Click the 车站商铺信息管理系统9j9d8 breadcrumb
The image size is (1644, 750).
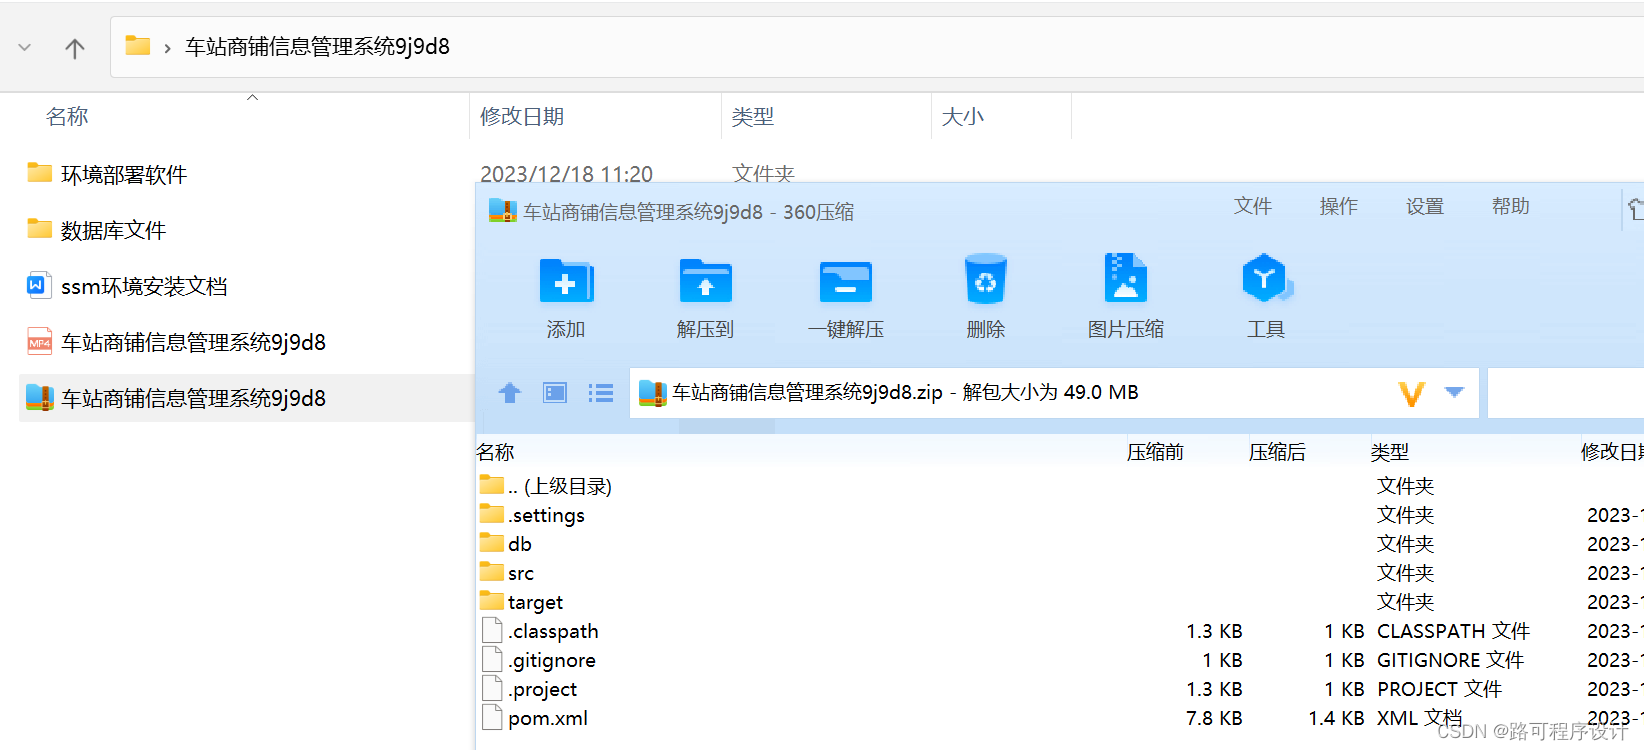tap(318, 47)
